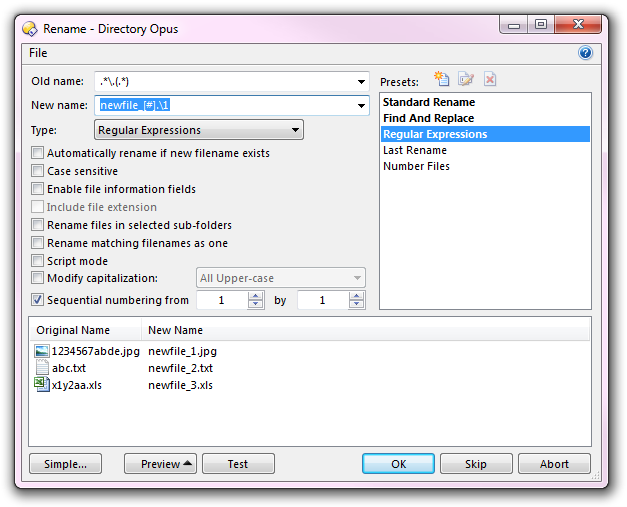Click the Directory Opus title bar icon

click(30, 29)
